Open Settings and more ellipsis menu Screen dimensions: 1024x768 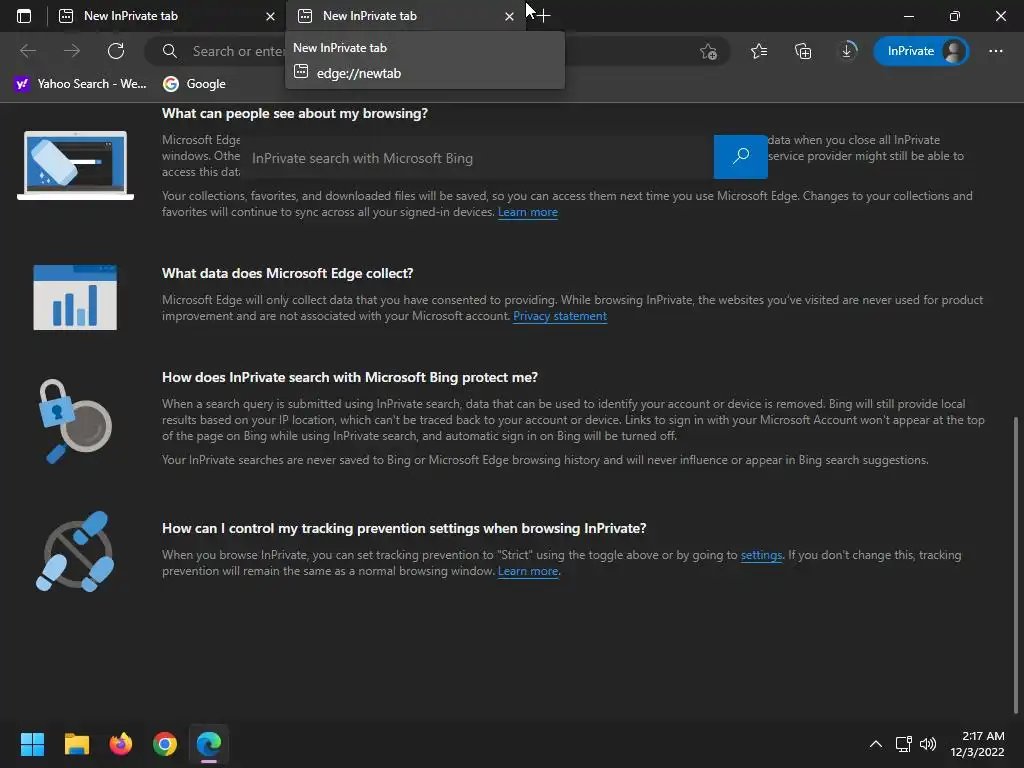pos(995,51)
